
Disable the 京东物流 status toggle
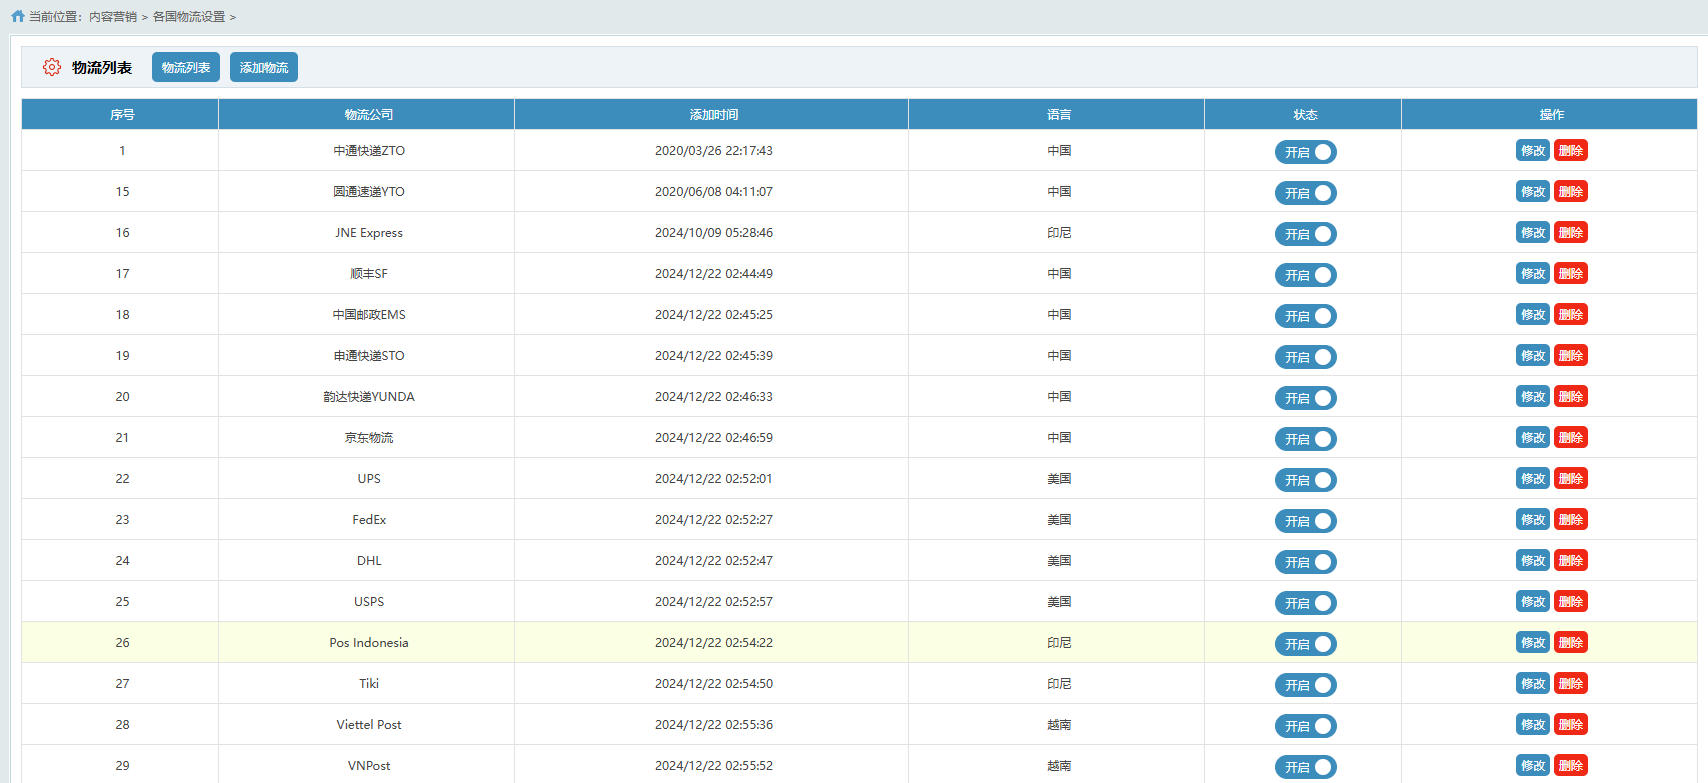[x=1306, y=439]
